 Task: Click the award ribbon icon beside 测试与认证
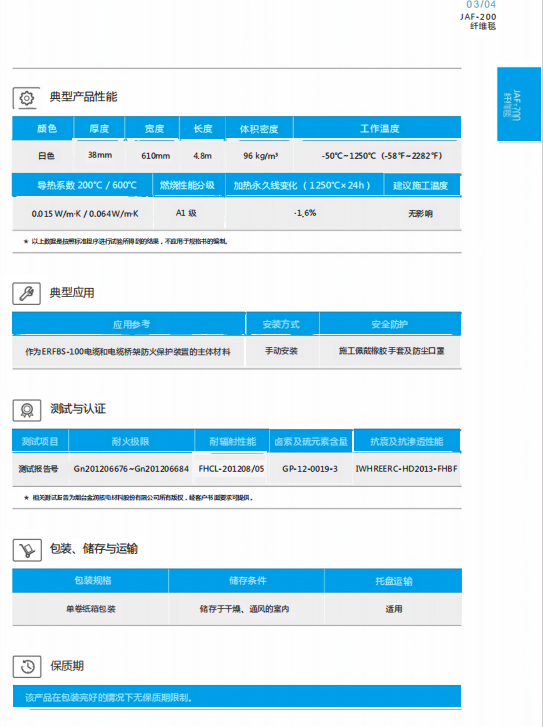pos(27,410)
